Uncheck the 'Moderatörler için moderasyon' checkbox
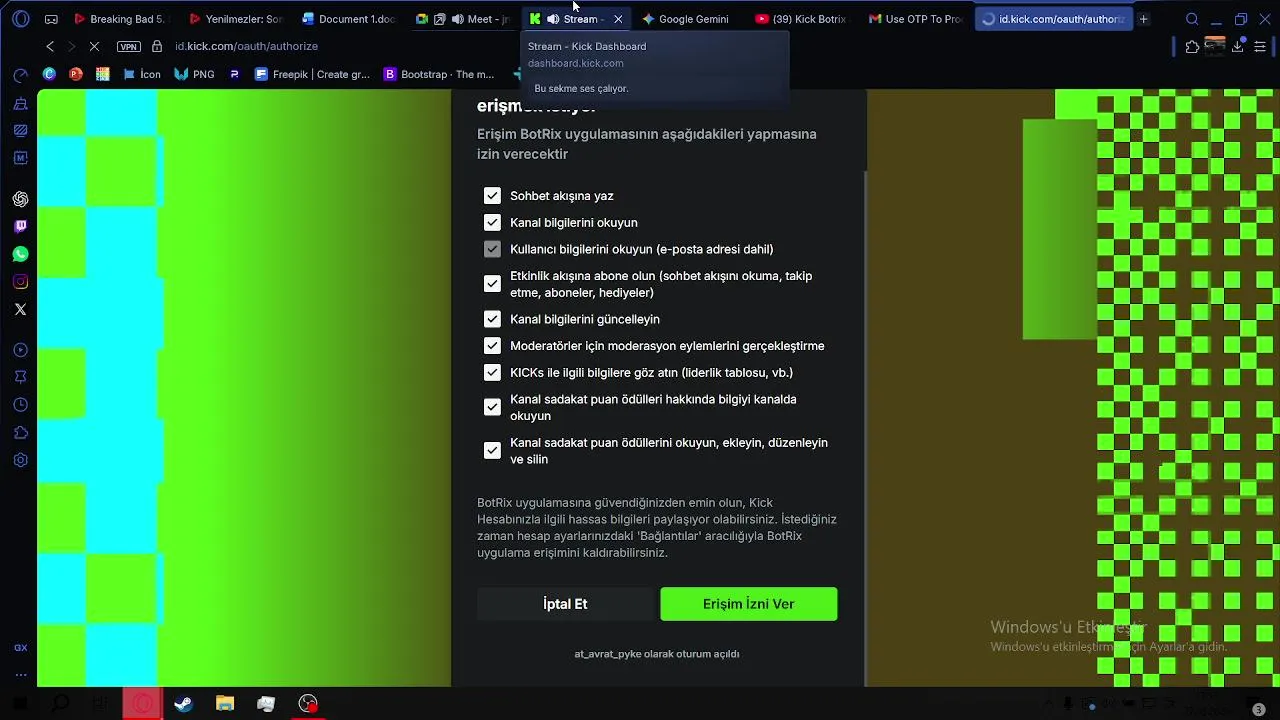1280x720 pixels. (492, 346)
